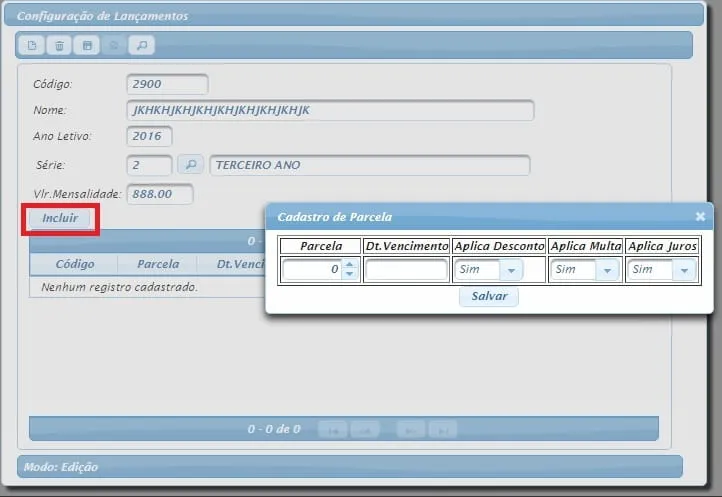Focus the Parcela number field
The image size is (722, 497).
[x=313, y=269]
